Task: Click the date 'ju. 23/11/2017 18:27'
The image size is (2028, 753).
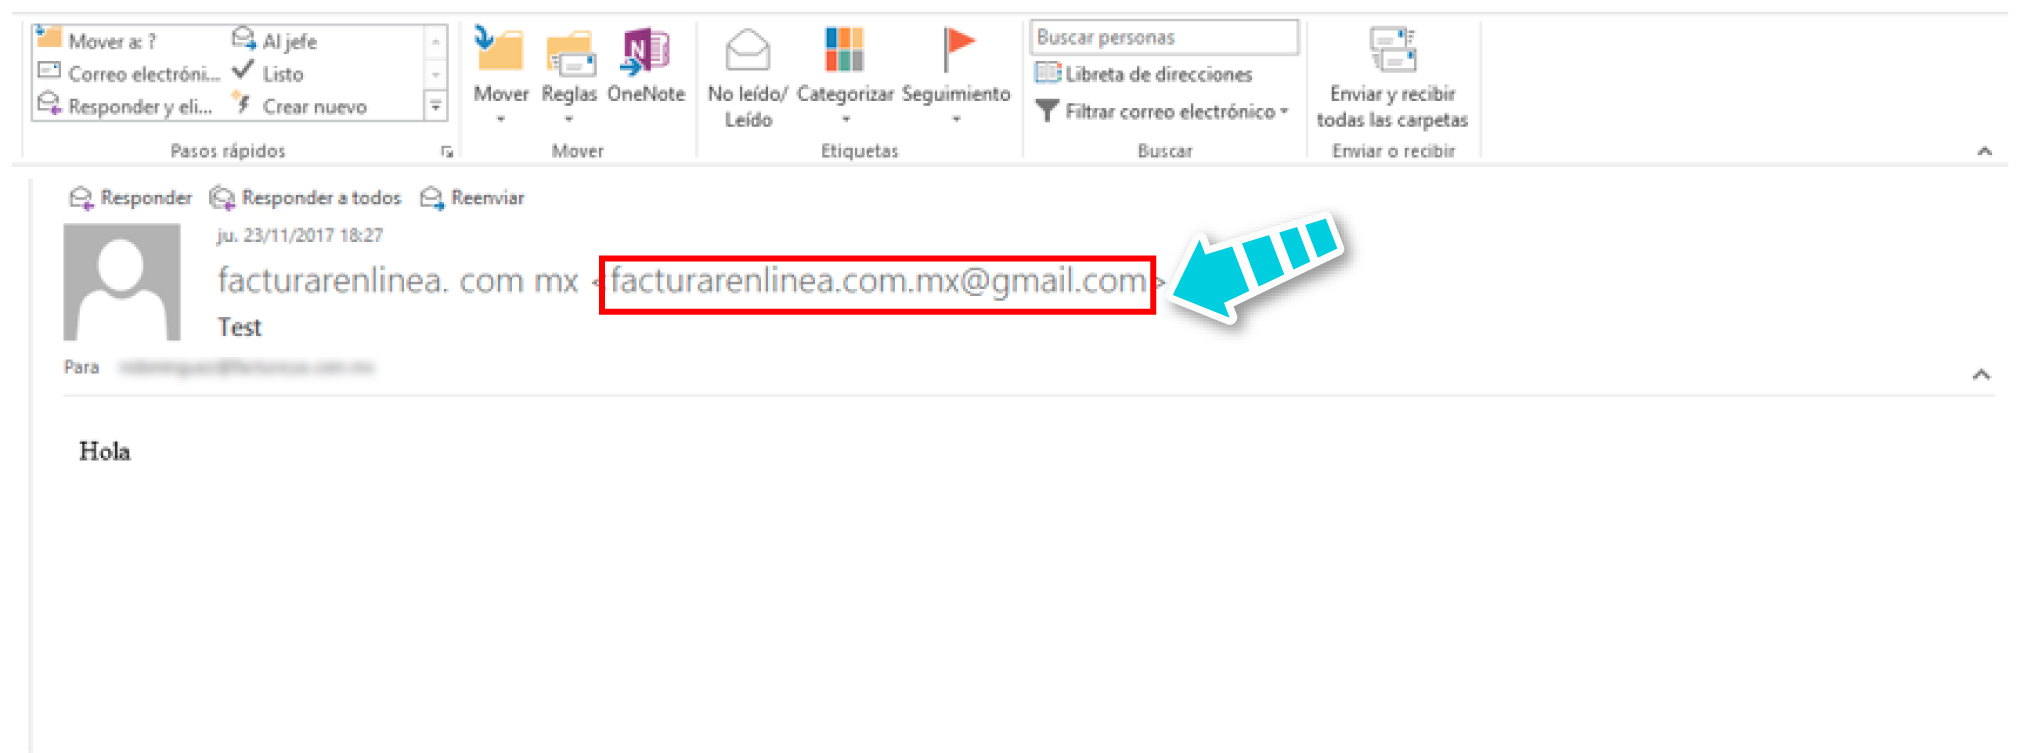Action: (300, 235)
